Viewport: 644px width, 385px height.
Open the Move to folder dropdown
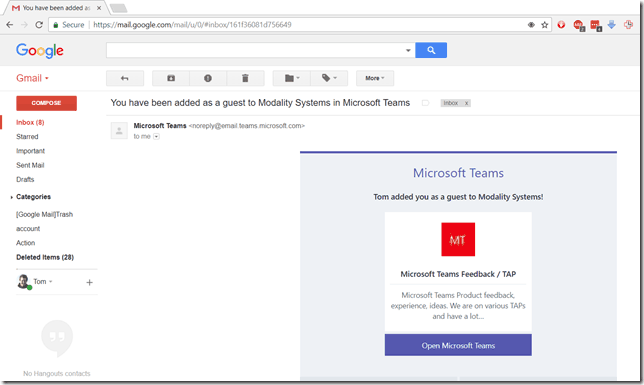(292, 78)
